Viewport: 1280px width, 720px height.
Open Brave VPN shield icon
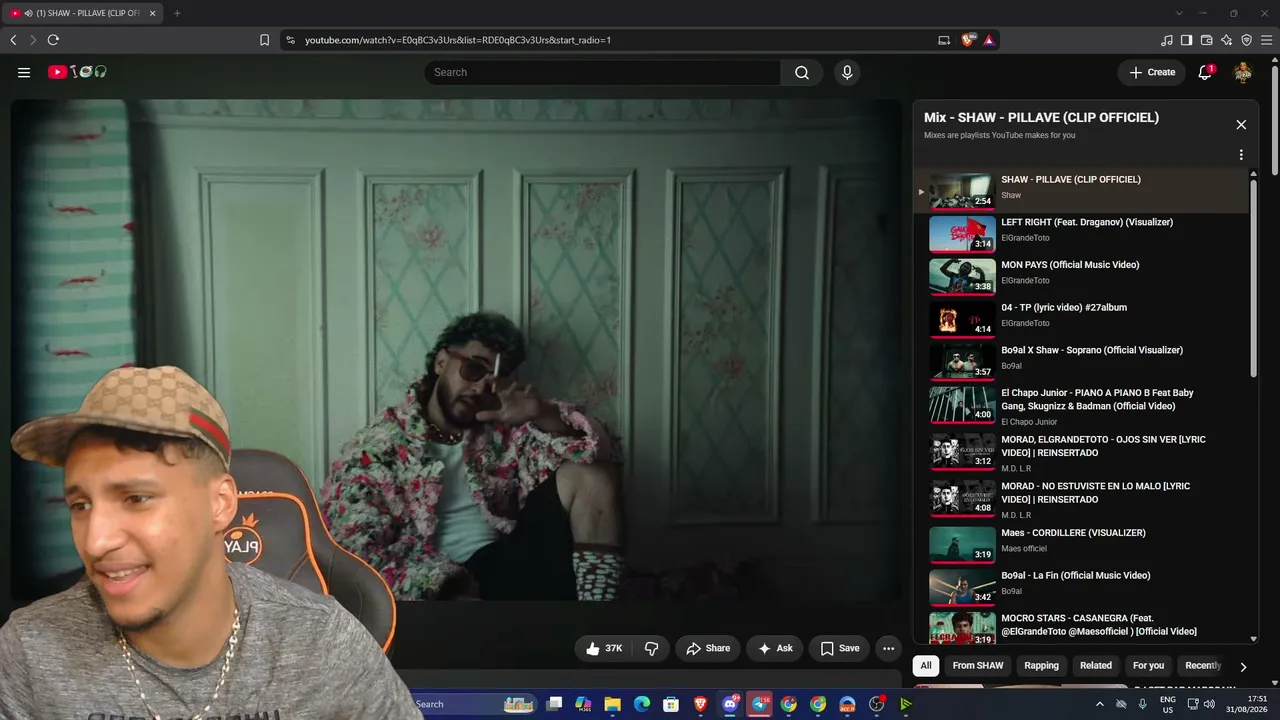pyautogui.click(x=1247, y=40)
